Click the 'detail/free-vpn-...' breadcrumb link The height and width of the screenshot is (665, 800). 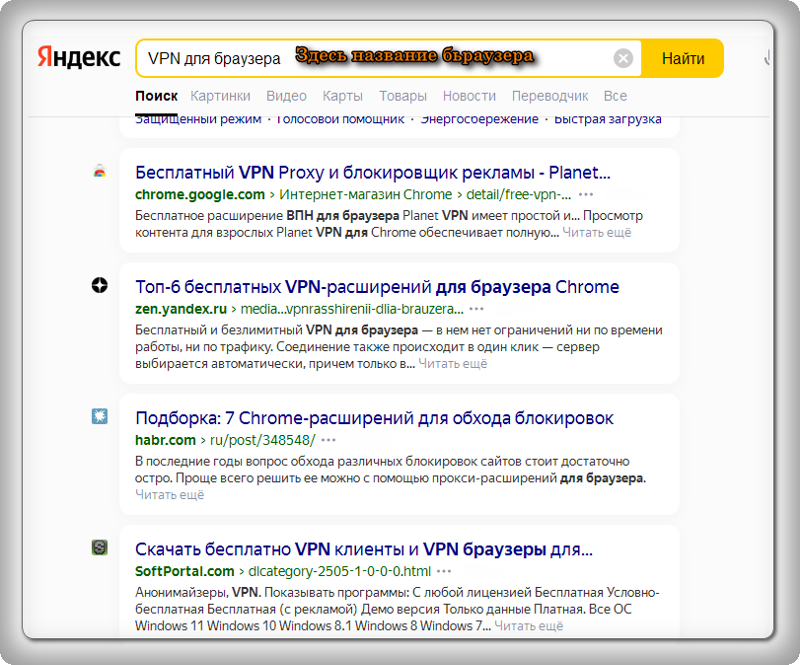pyautogui.click(x=518, y=194)
